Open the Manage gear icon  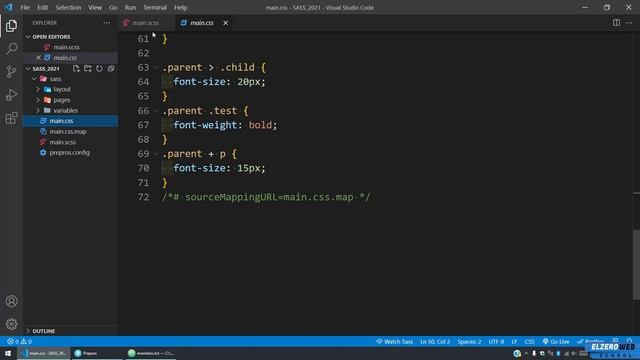(x=11, y=324)
